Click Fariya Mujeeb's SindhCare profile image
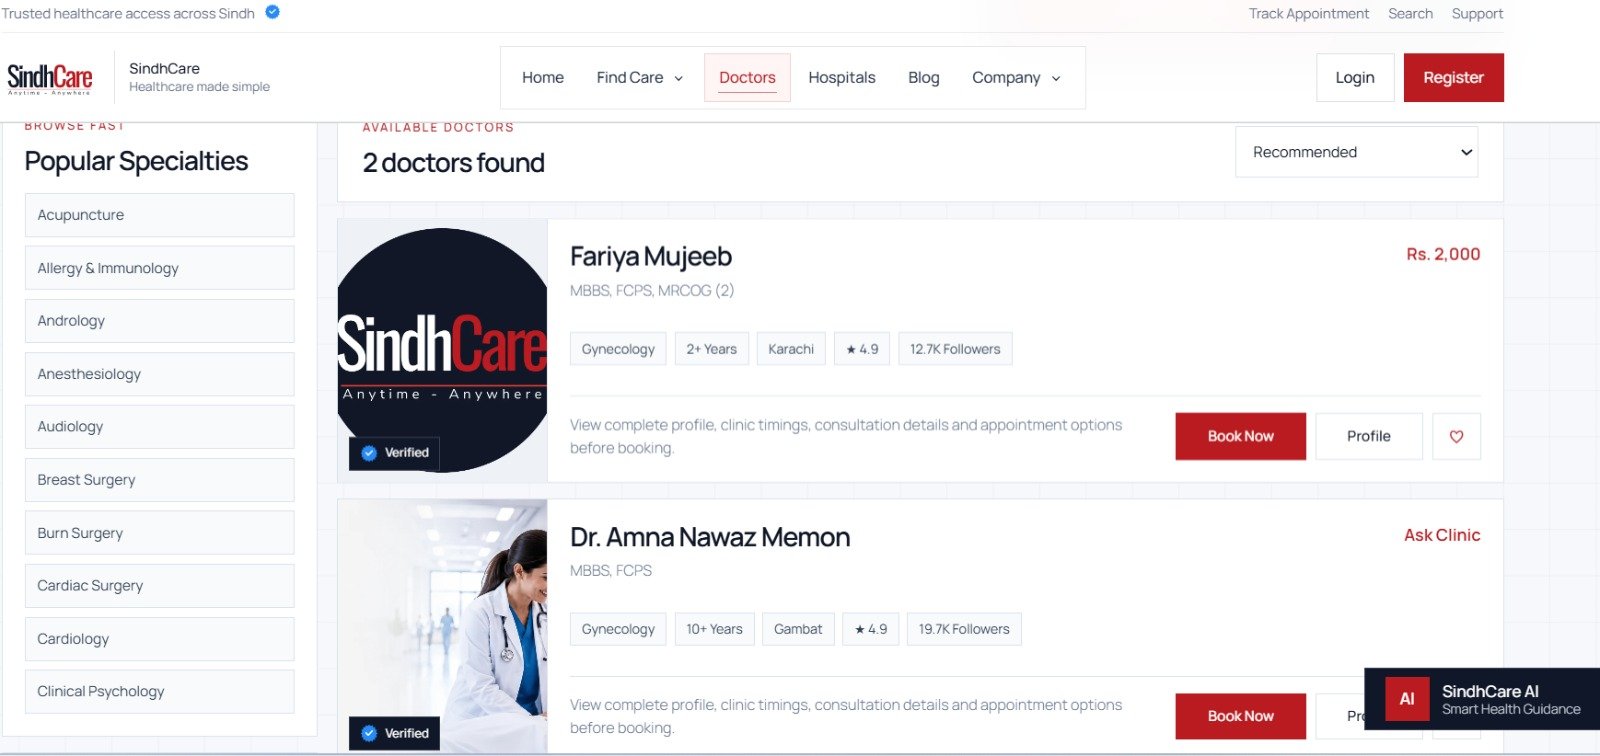 (x=443, y=350)
